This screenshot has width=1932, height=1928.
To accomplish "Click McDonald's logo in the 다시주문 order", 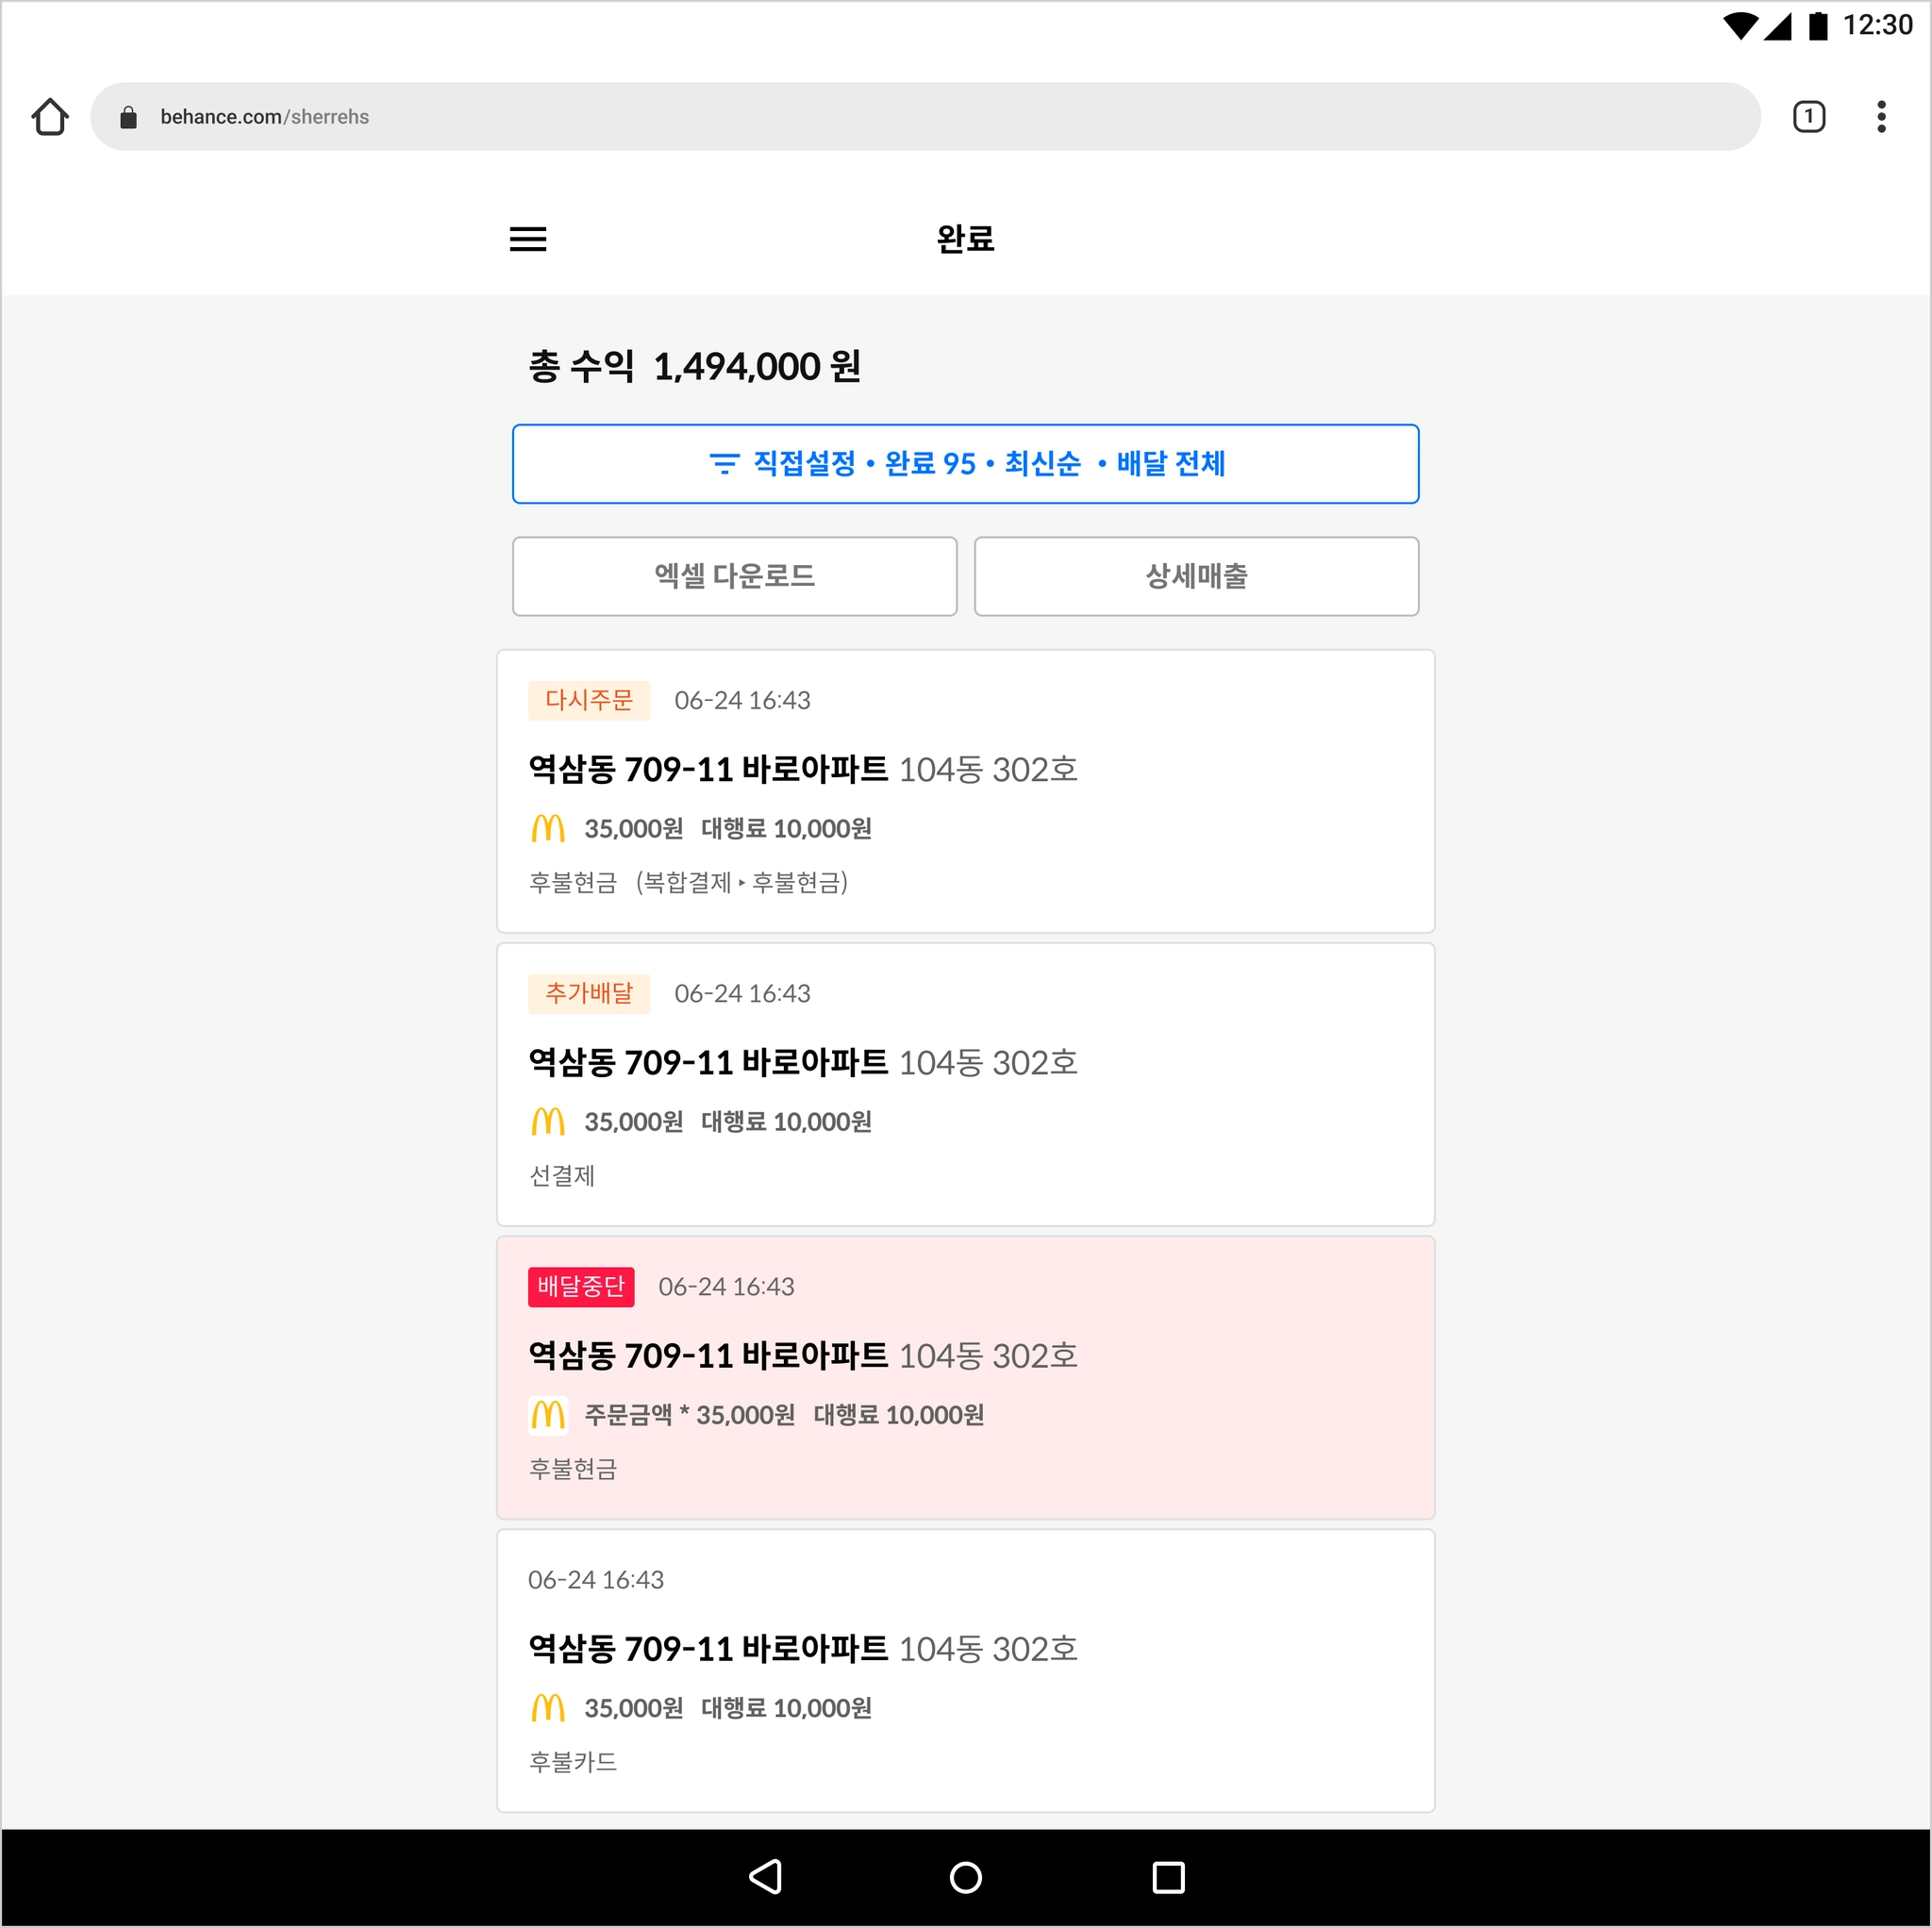I will tap(548, 828).
